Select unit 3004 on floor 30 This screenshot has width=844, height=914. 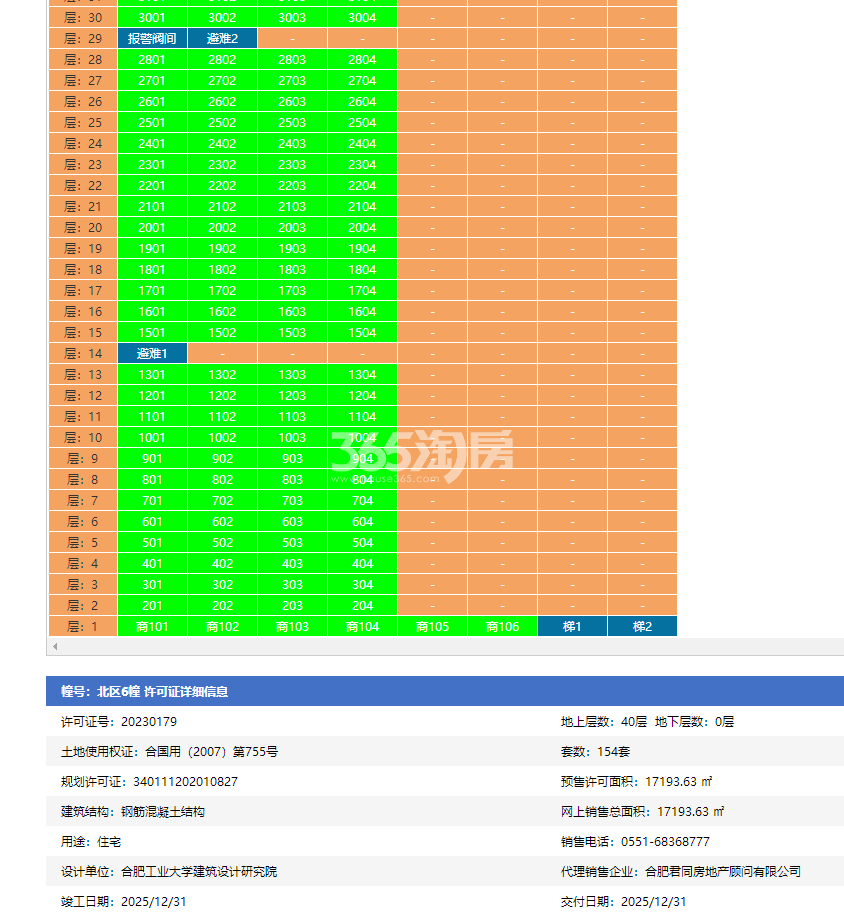(363, 17)
